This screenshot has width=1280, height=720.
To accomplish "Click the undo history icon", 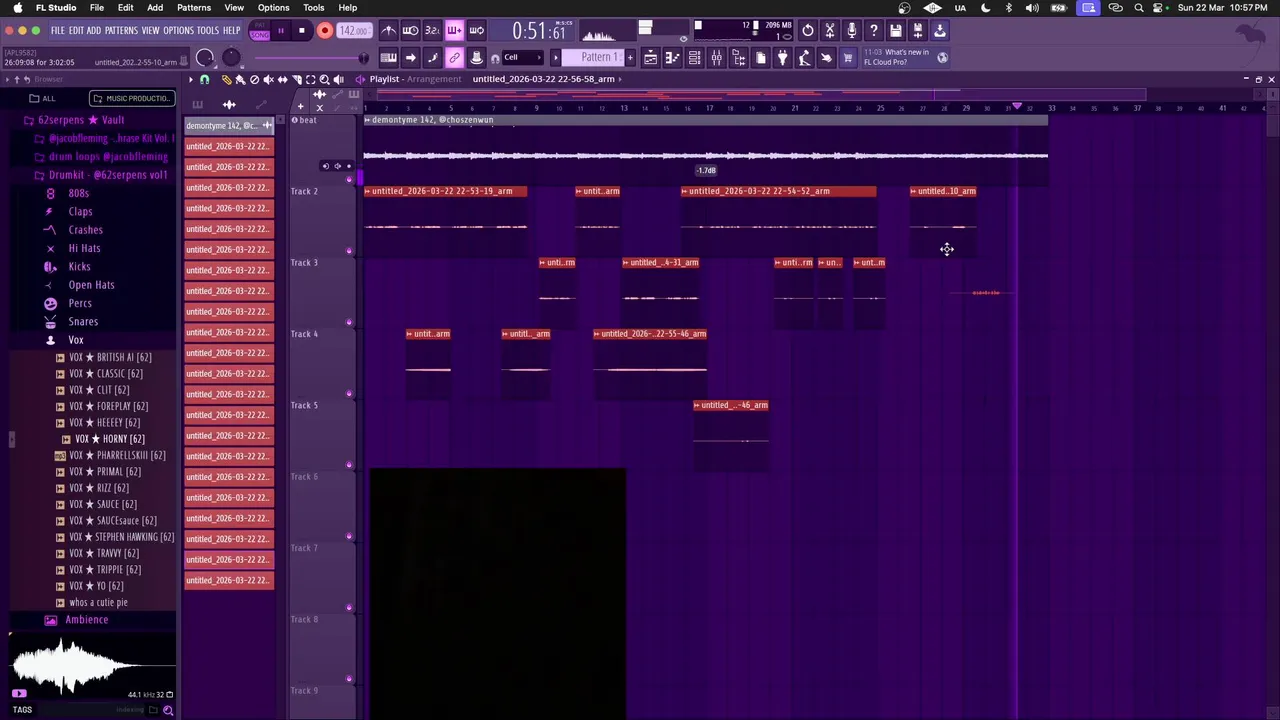I will click(x=808, y=30).
